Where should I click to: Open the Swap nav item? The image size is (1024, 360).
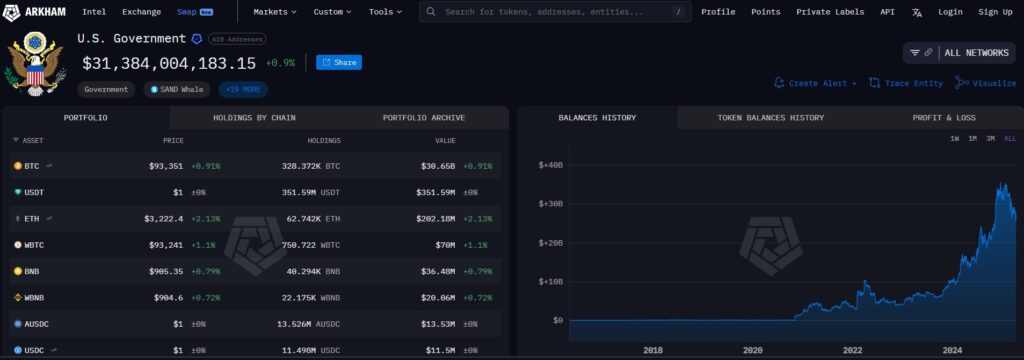click(195, 12)
